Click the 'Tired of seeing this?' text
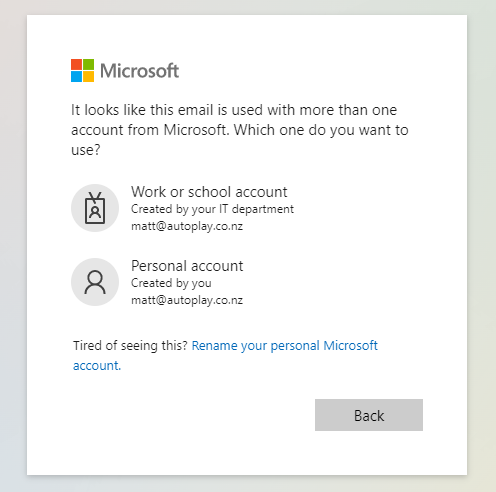The image size is (496, 492). (131, 346)
